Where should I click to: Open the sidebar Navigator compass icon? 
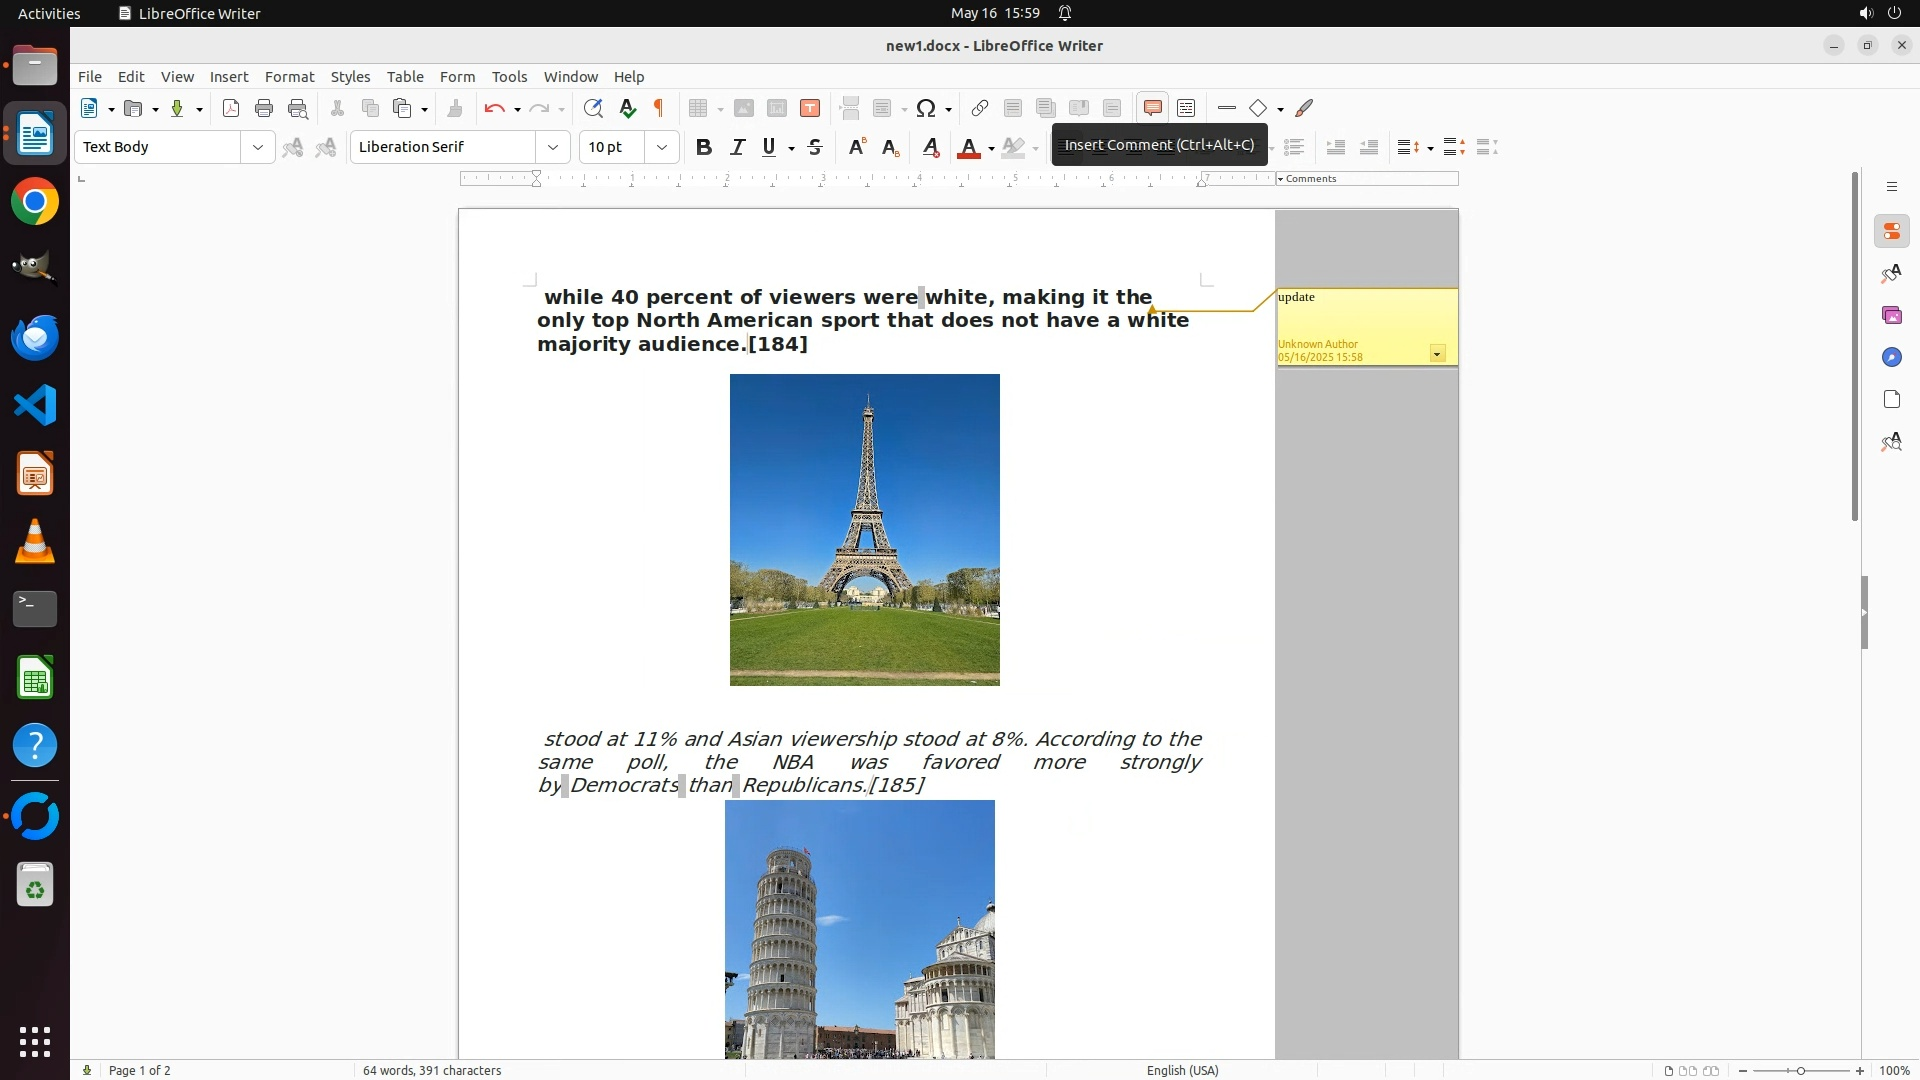[x=1891, y=358]
